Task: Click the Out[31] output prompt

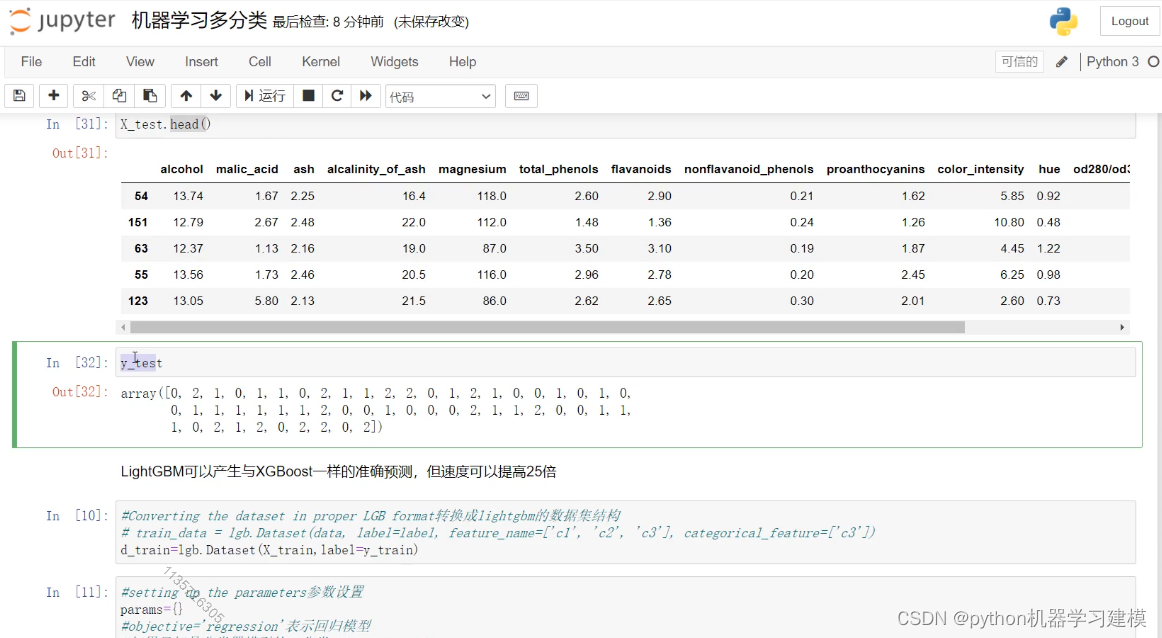Action: click(x=80, y=153)
